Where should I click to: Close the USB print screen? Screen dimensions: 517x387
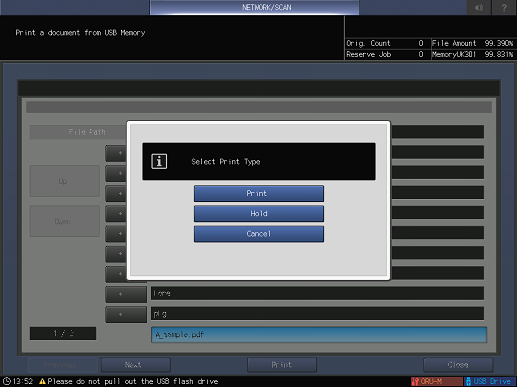click(x=458, y=365)
